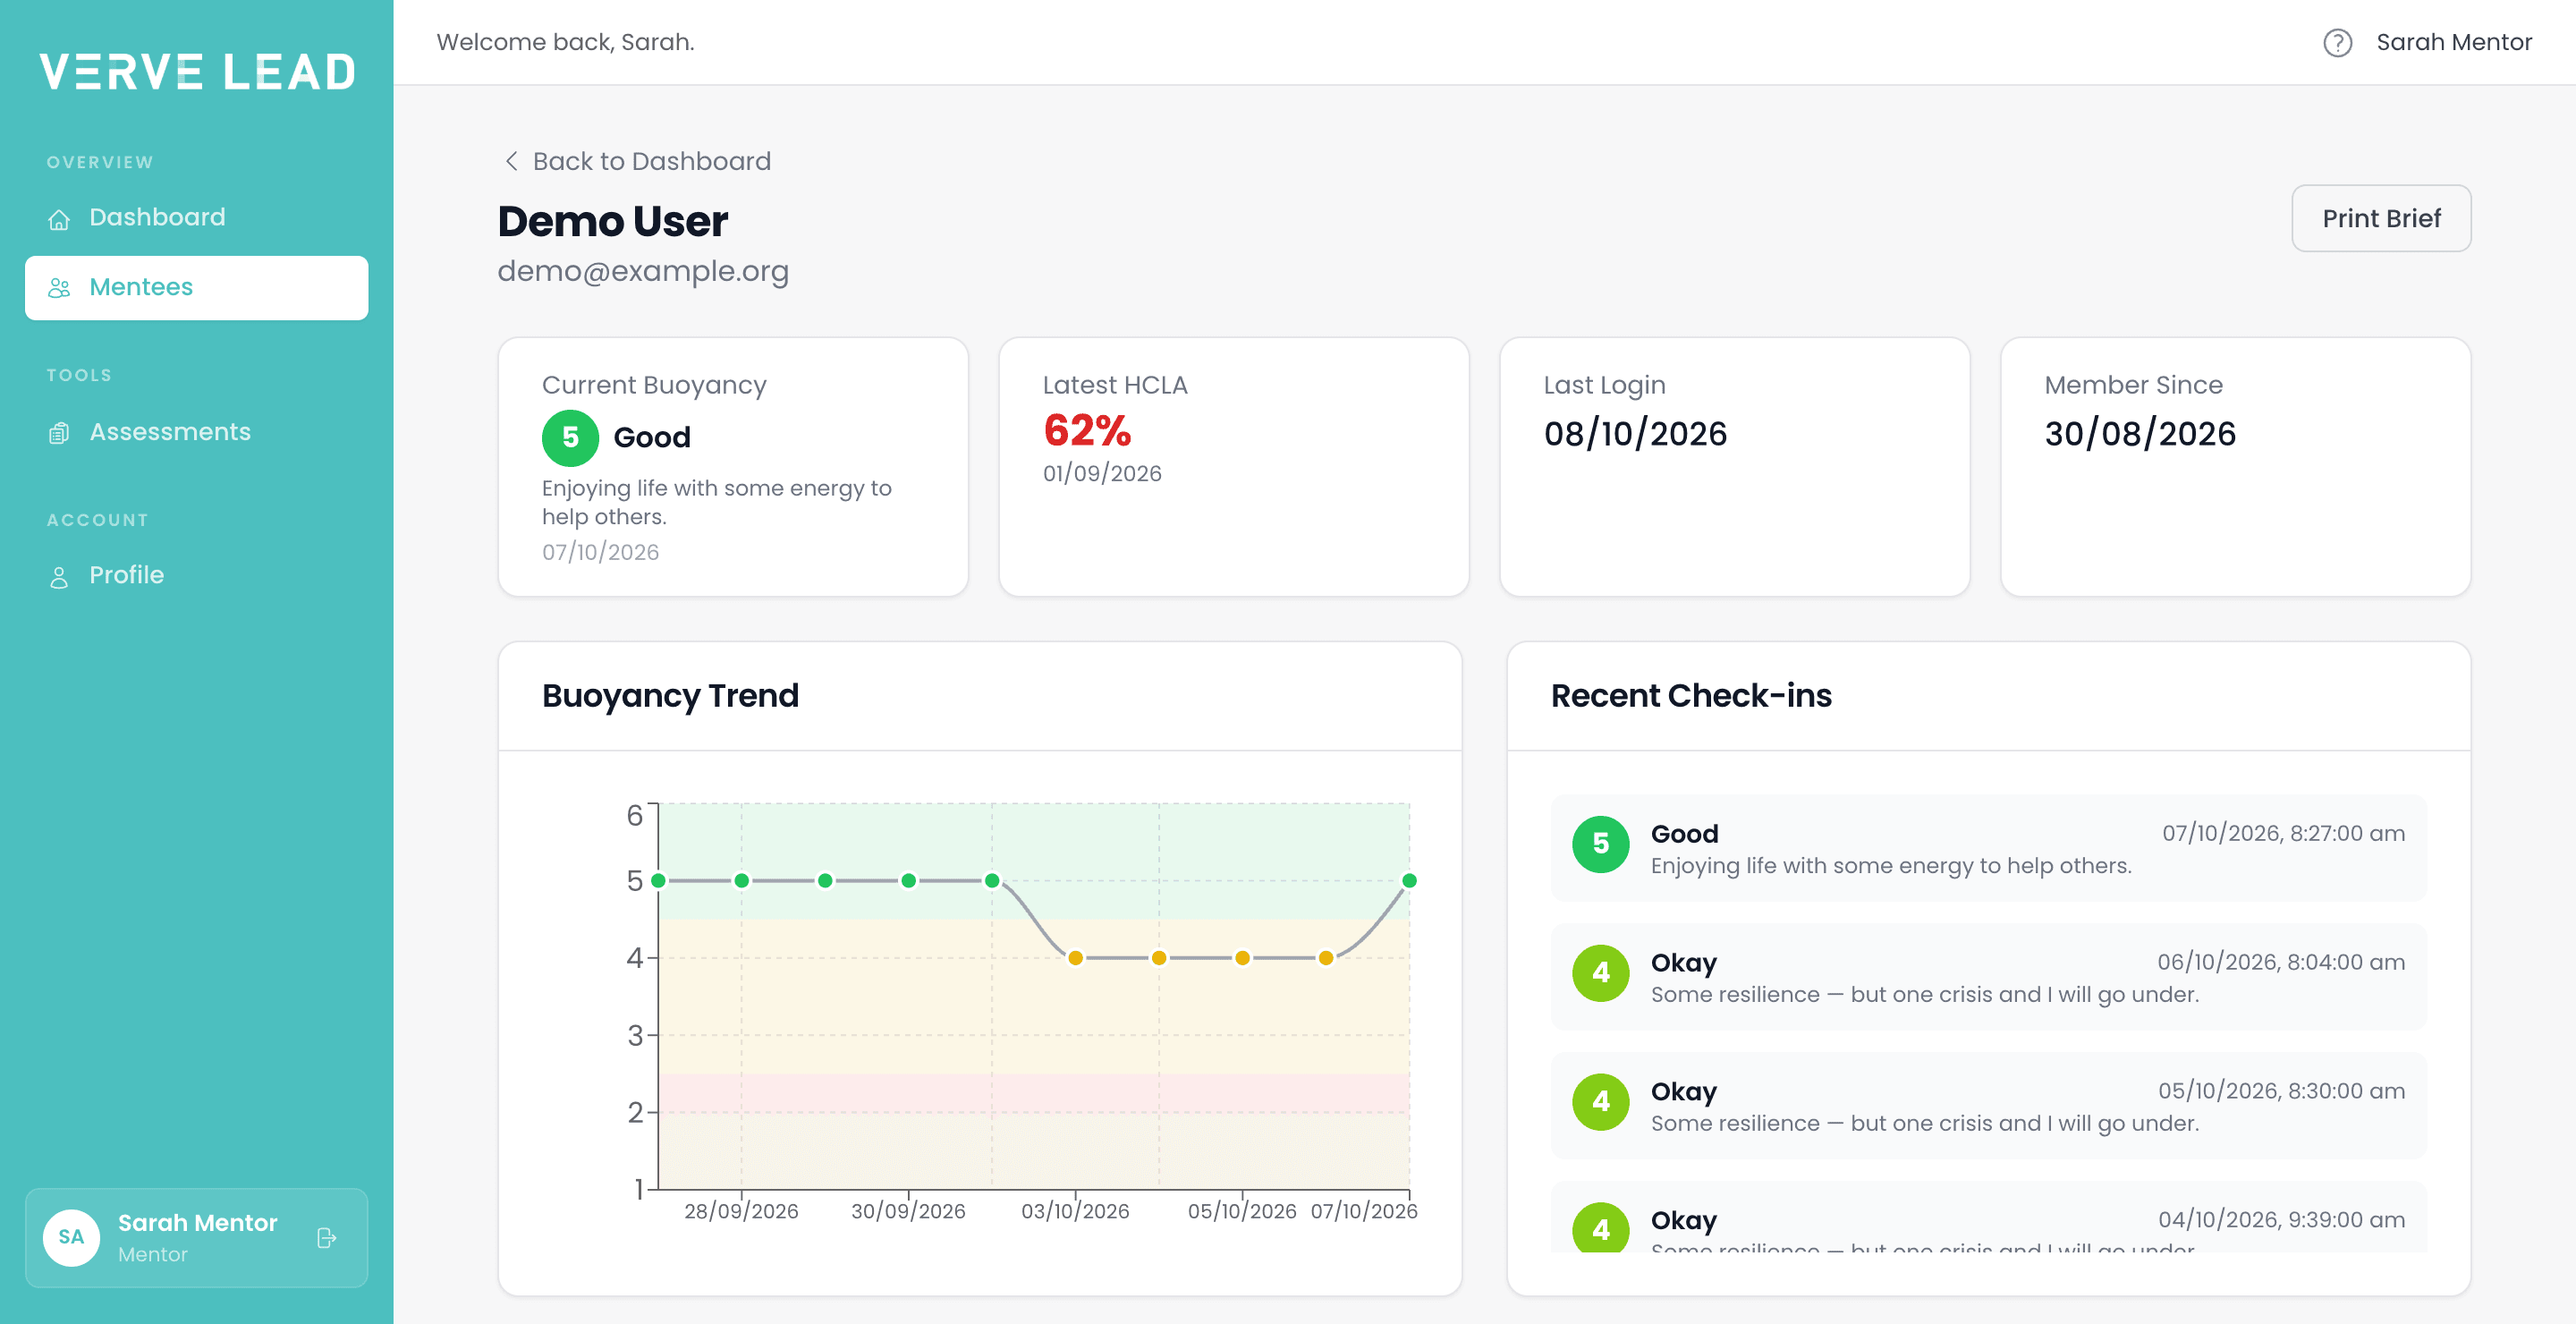The width and height of the screenshot is (2576, 1324).
Task: Click the first yellow point at 03/10/2026
Action: (x=1075, y=958)
